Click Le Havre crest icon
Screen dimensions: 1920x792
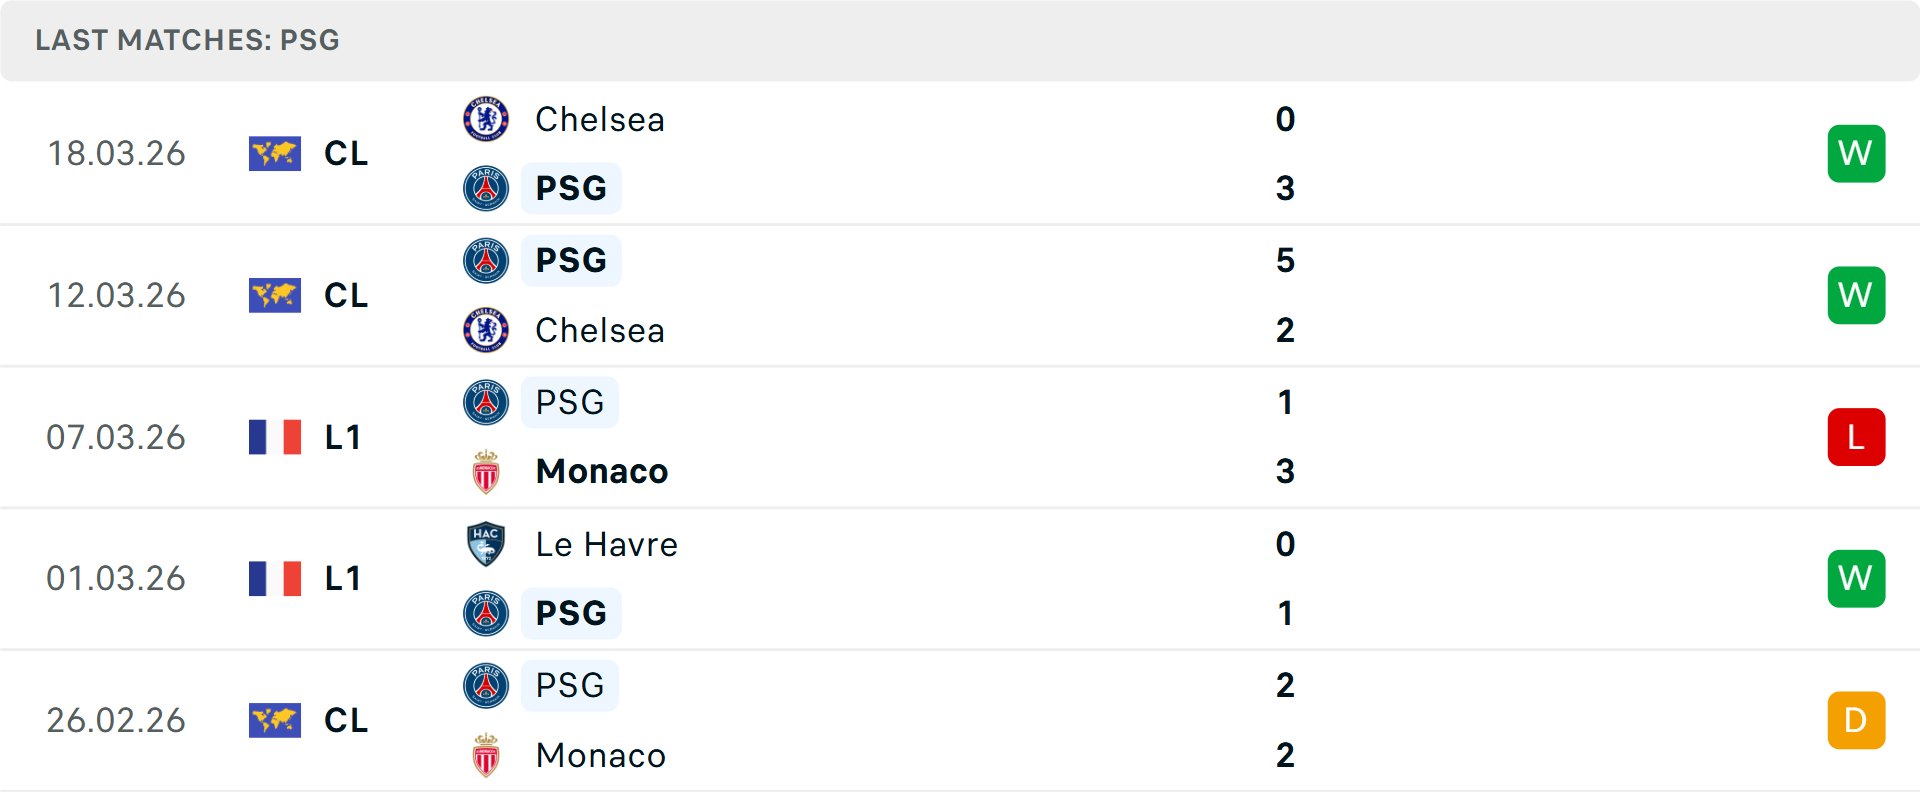pos(486,544)
